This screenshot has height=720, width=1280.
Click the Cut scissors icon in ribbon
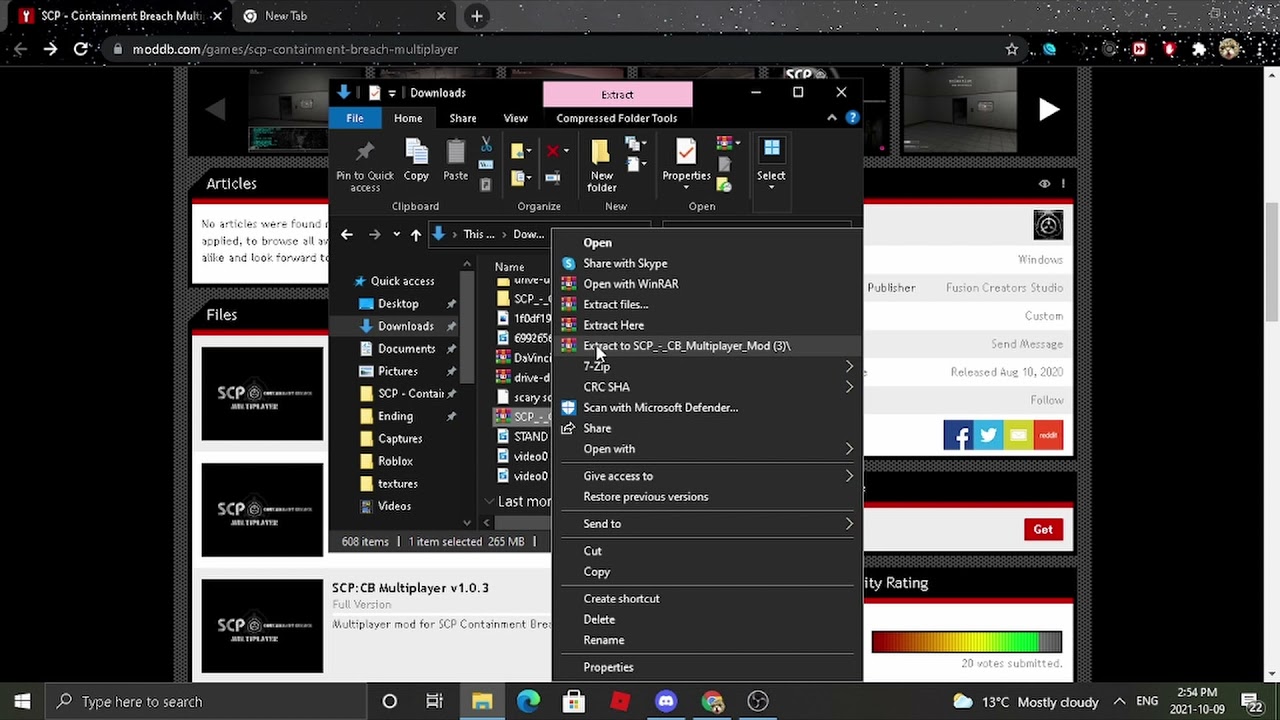point(486,145)
